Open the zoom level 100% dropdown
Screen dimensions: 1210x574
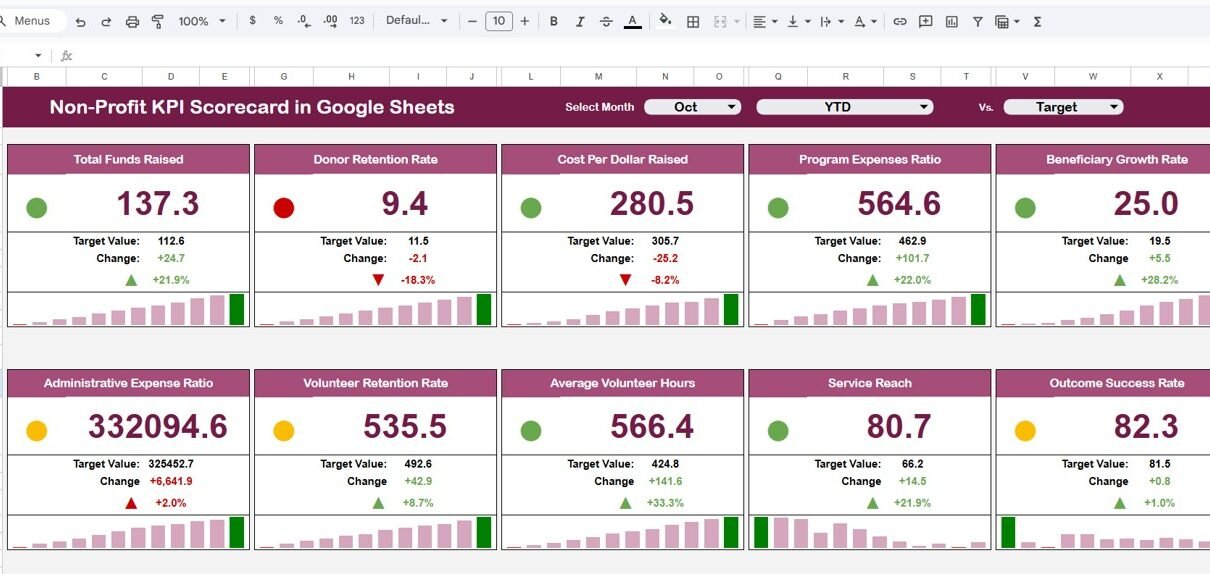(x=201, y=21)
